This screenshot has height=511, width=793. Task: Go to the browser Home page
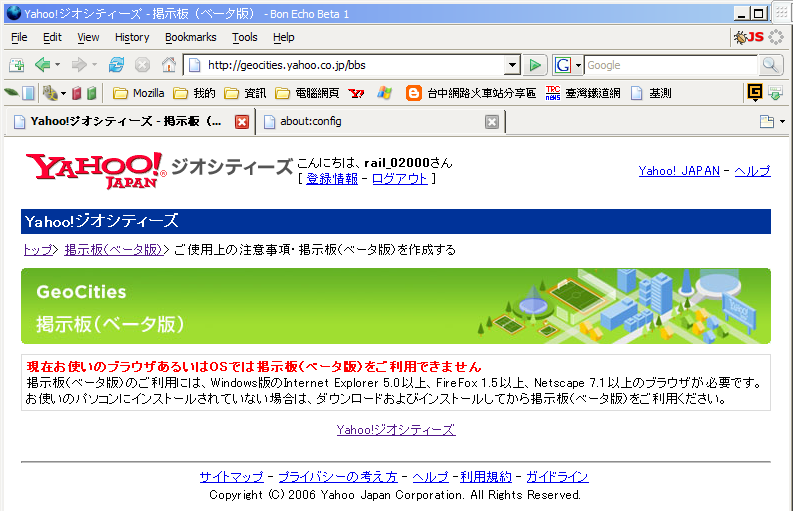168,65
